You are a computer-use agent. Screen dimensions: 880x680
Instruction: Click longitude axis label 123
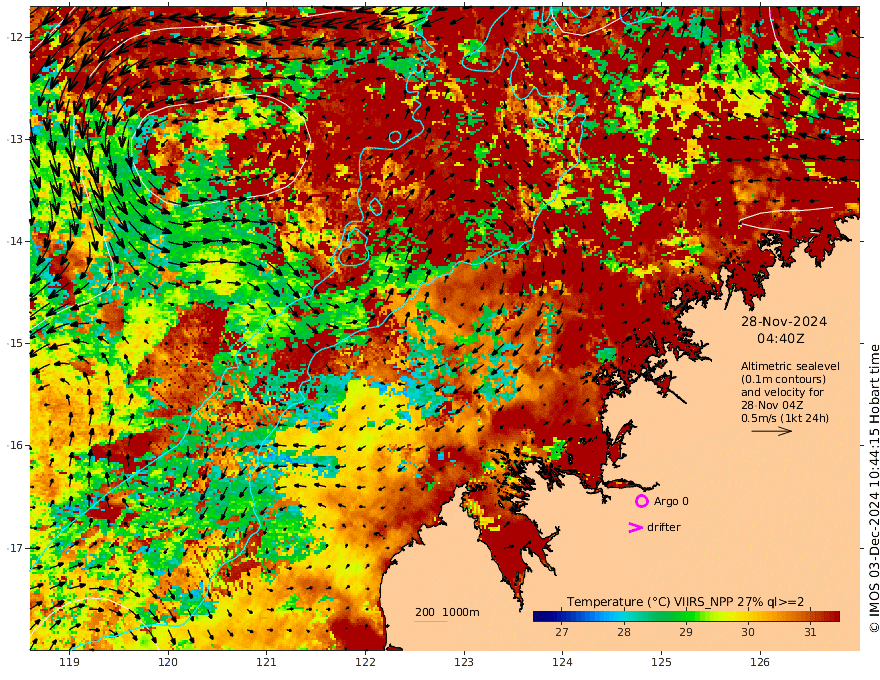click(464, 662)
